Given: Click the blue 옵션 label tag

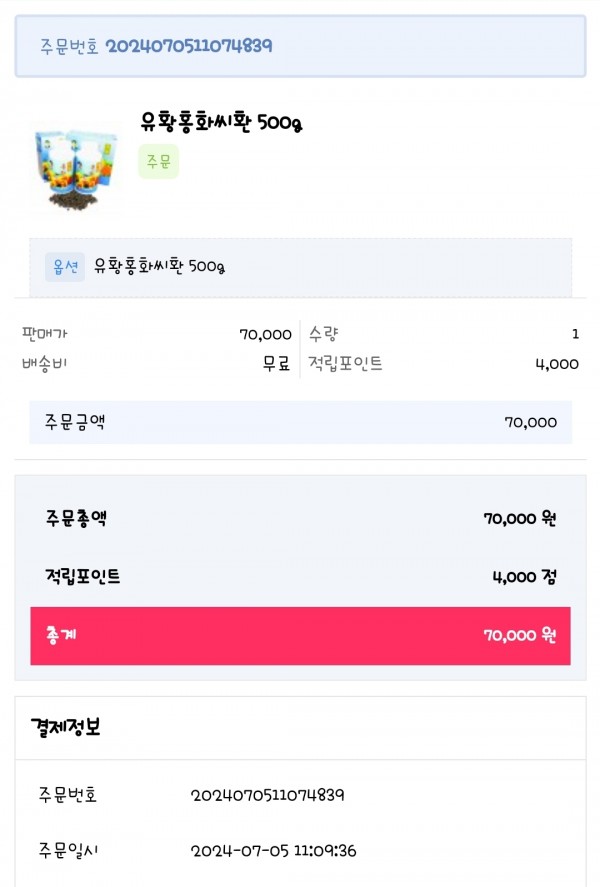Looking at the screenshot, I should click(x=65, y=266).
